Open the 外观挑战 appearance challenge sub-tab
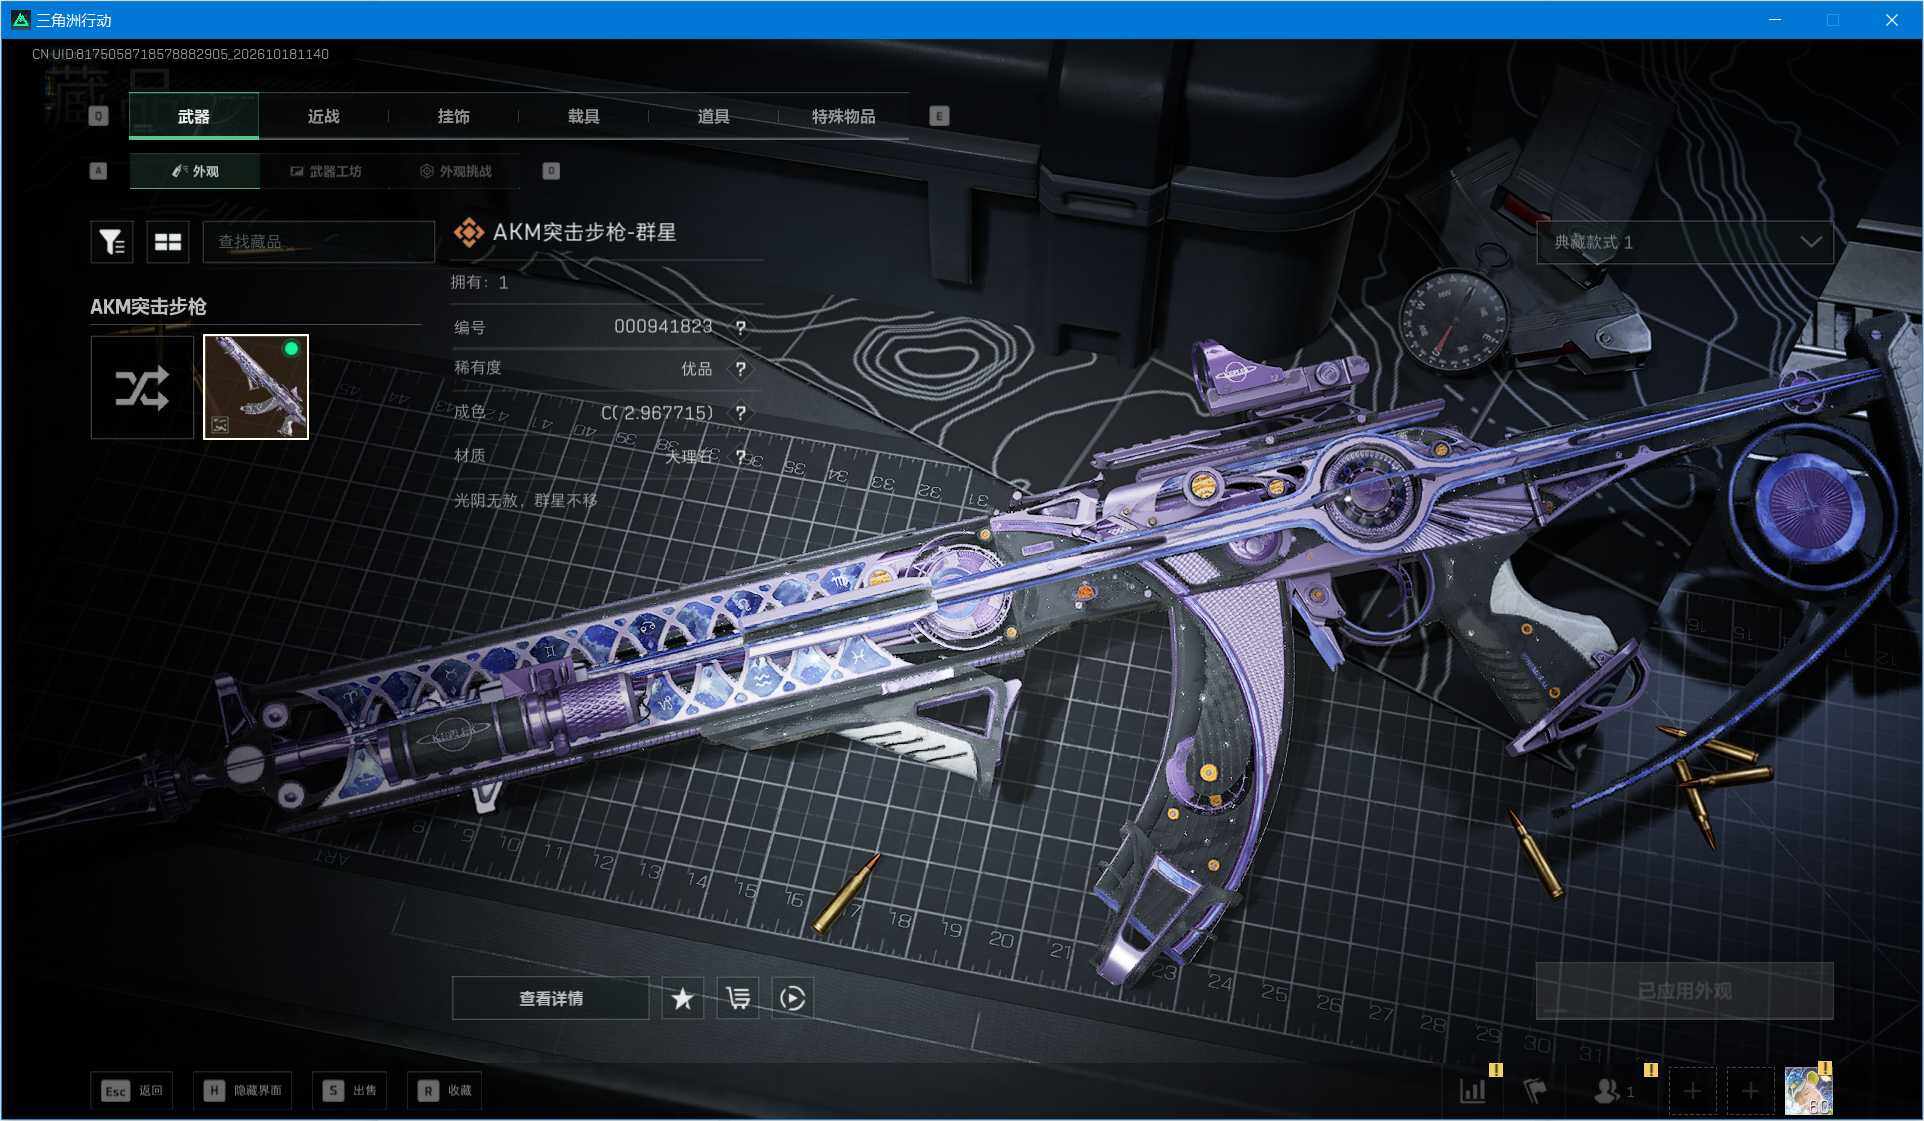 coord(456,171)
